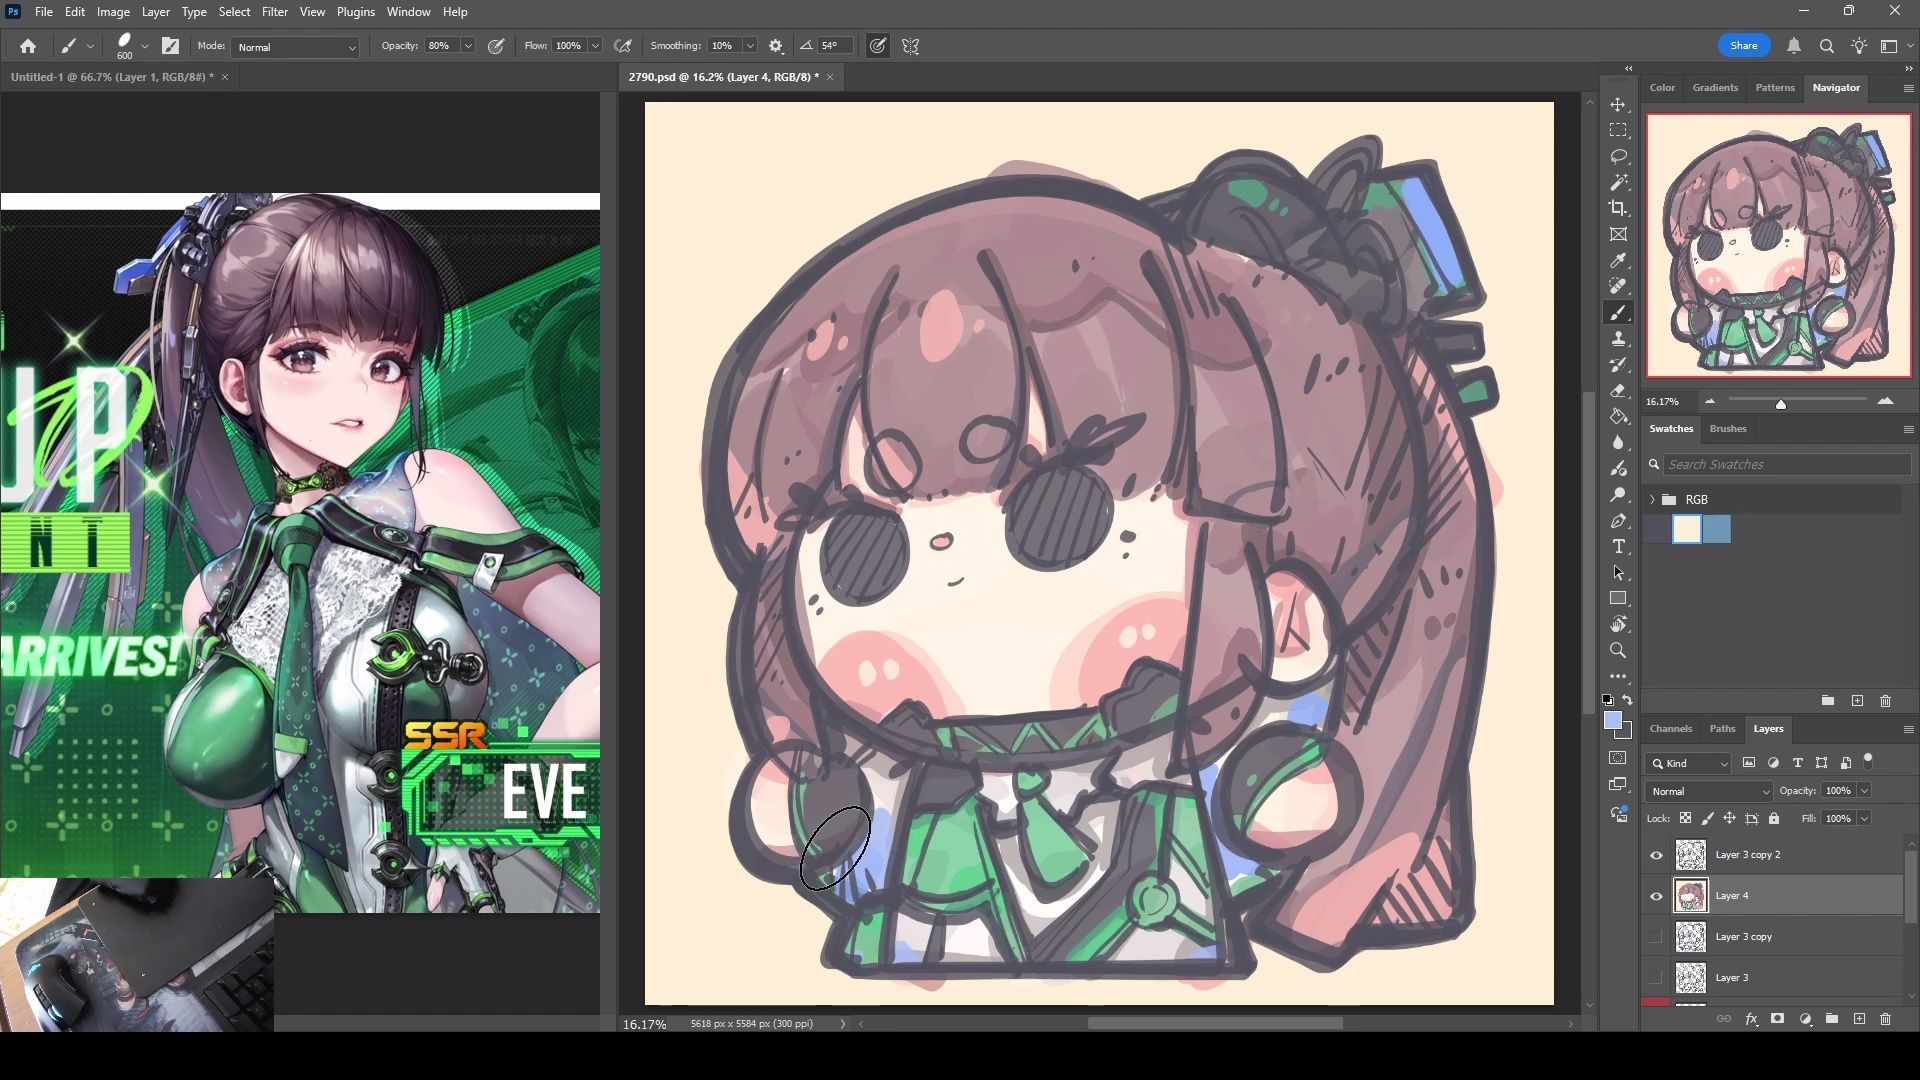Click the Navigator zoom slider handle
This screenshot has height=1080, width=1920.
pos(1781,404)
